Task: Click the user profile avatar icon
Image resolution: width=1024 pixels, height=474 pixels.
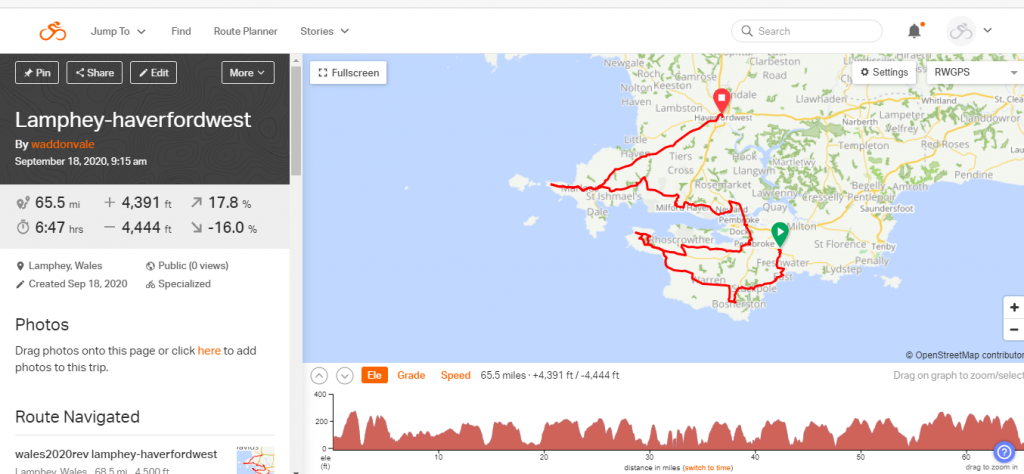Action: click(x=961, y=31)
